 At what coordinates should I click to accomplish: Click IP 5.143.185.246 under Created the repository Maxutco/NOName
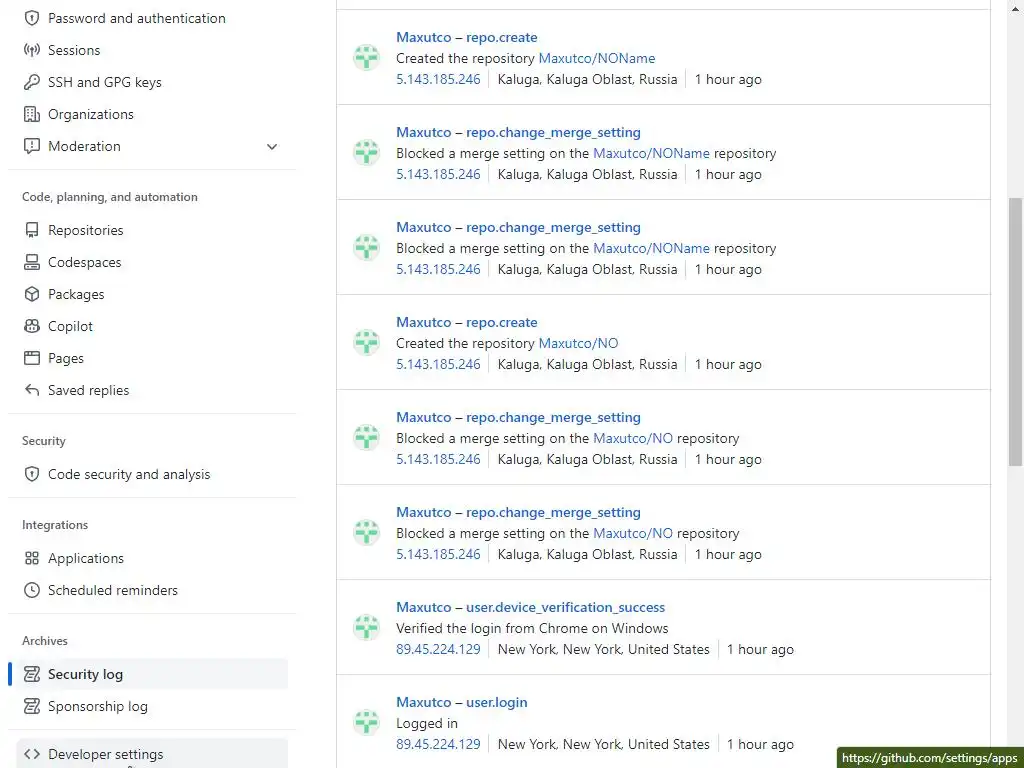tap(438, 79)
